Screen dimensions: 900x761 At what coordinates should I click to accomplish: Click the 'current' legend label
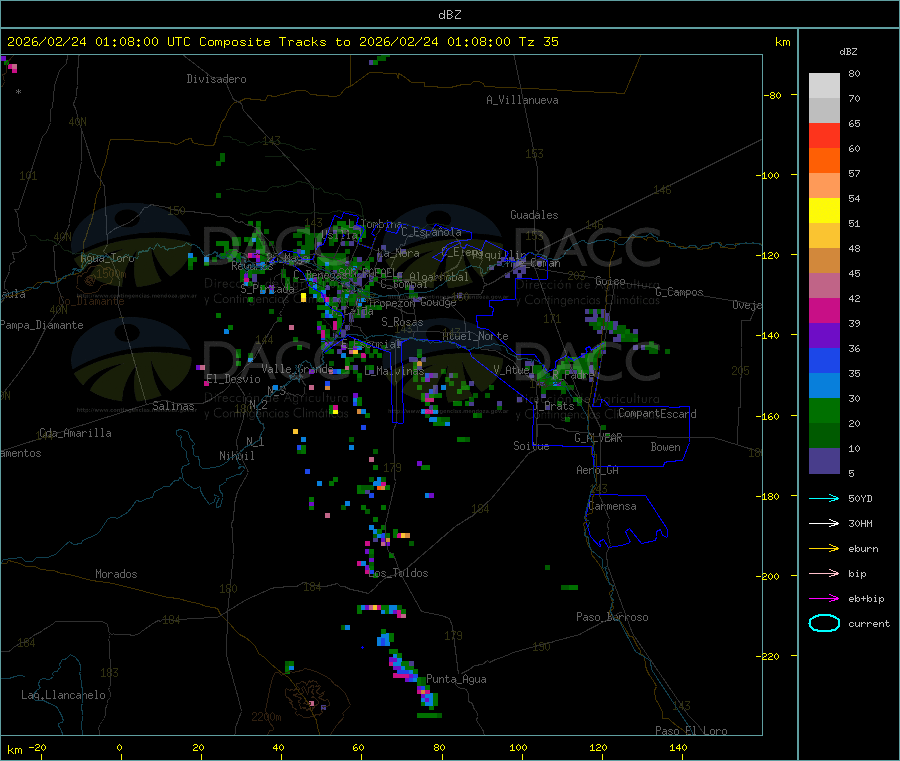tap(869, 624)
